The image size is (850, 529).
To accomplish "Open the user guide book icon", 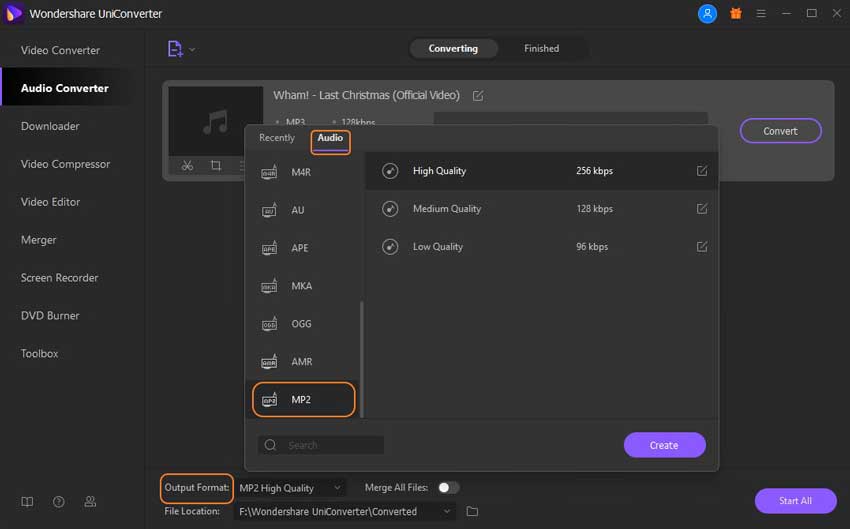I will pos(27,502).
